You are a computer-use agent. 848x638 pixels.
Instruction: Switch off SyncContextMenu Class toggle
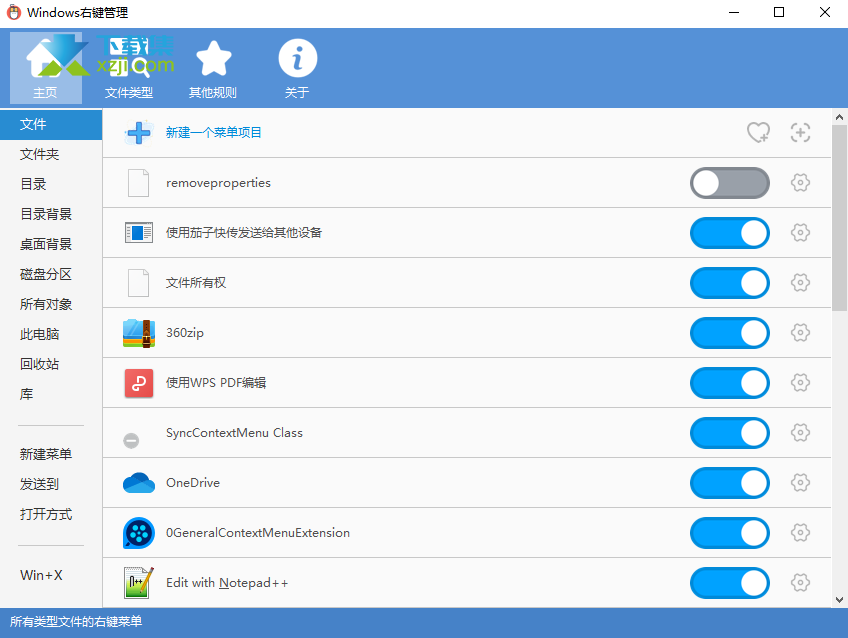click(730, 433)
